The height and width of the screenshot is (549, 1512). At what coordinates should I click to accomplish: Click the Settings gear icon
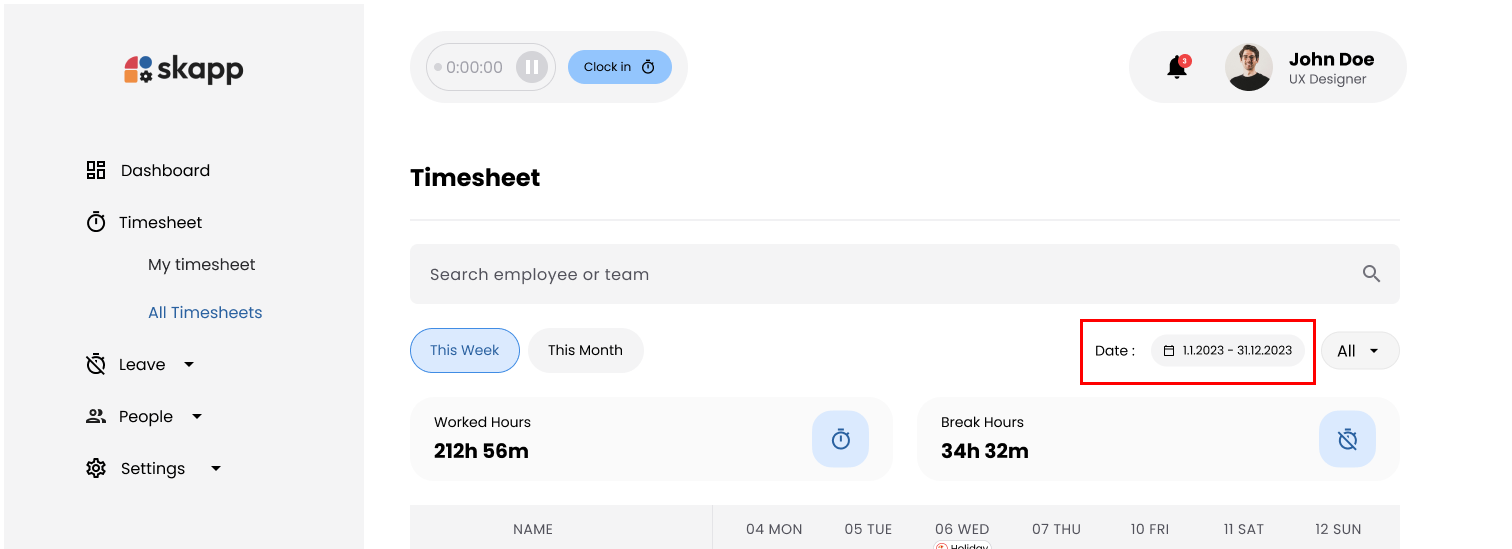pos(96,468)
